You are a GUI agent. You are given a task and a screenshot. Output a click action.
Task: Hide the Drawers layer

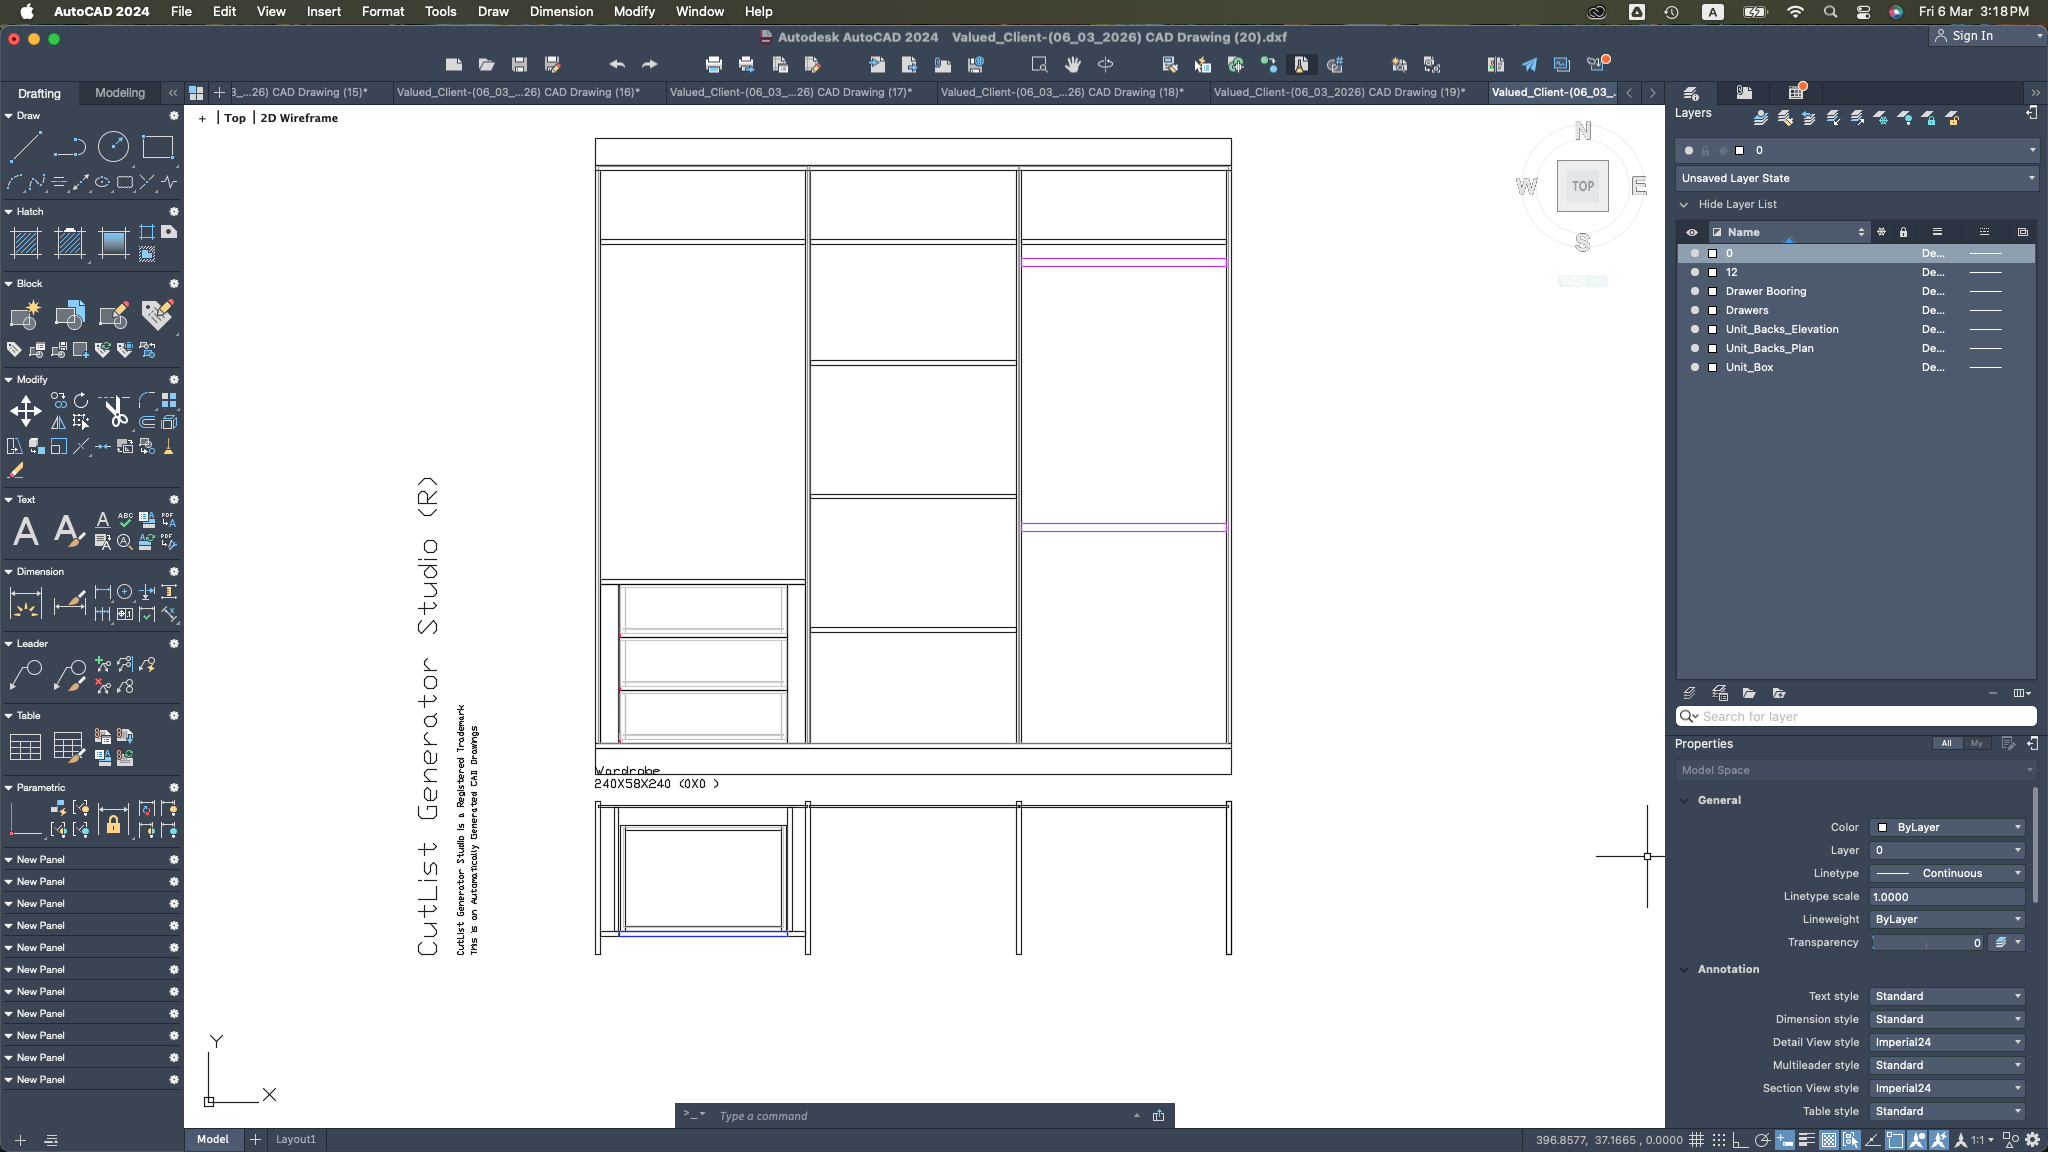click(x=1696, y=310)
